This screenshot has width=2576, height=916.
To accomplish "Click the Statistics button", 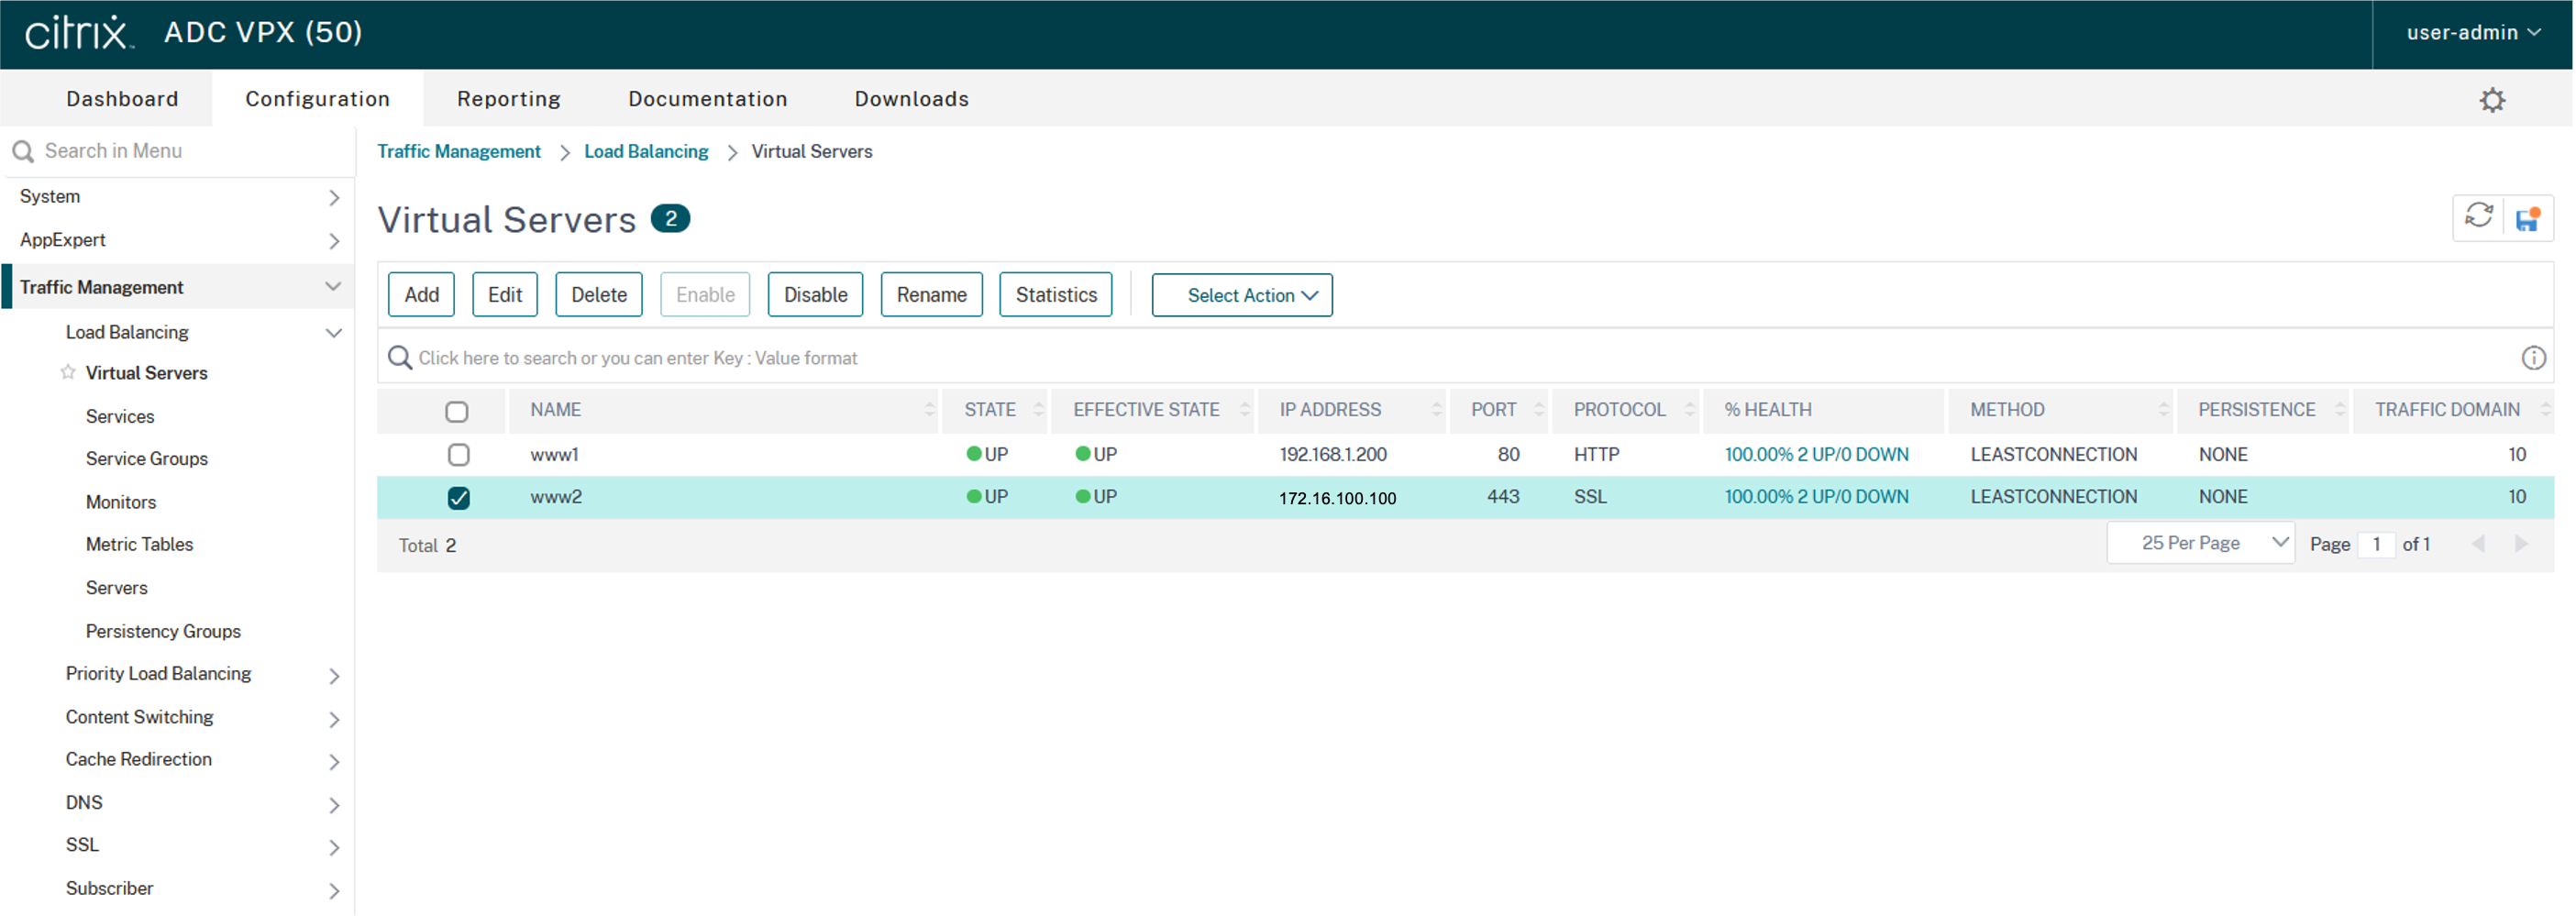I will point(1055,295).
